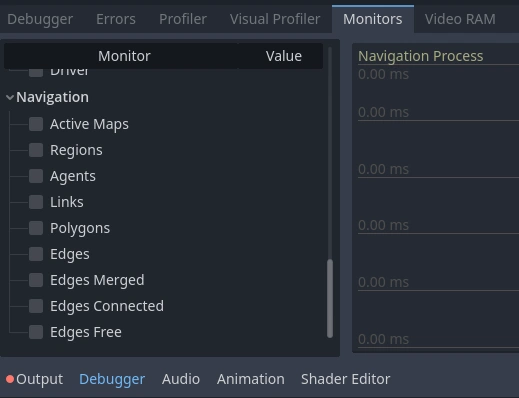Viewport: 519px width, 398px height.
Task: Open the Profiler tab
Action: pos(183,19)
